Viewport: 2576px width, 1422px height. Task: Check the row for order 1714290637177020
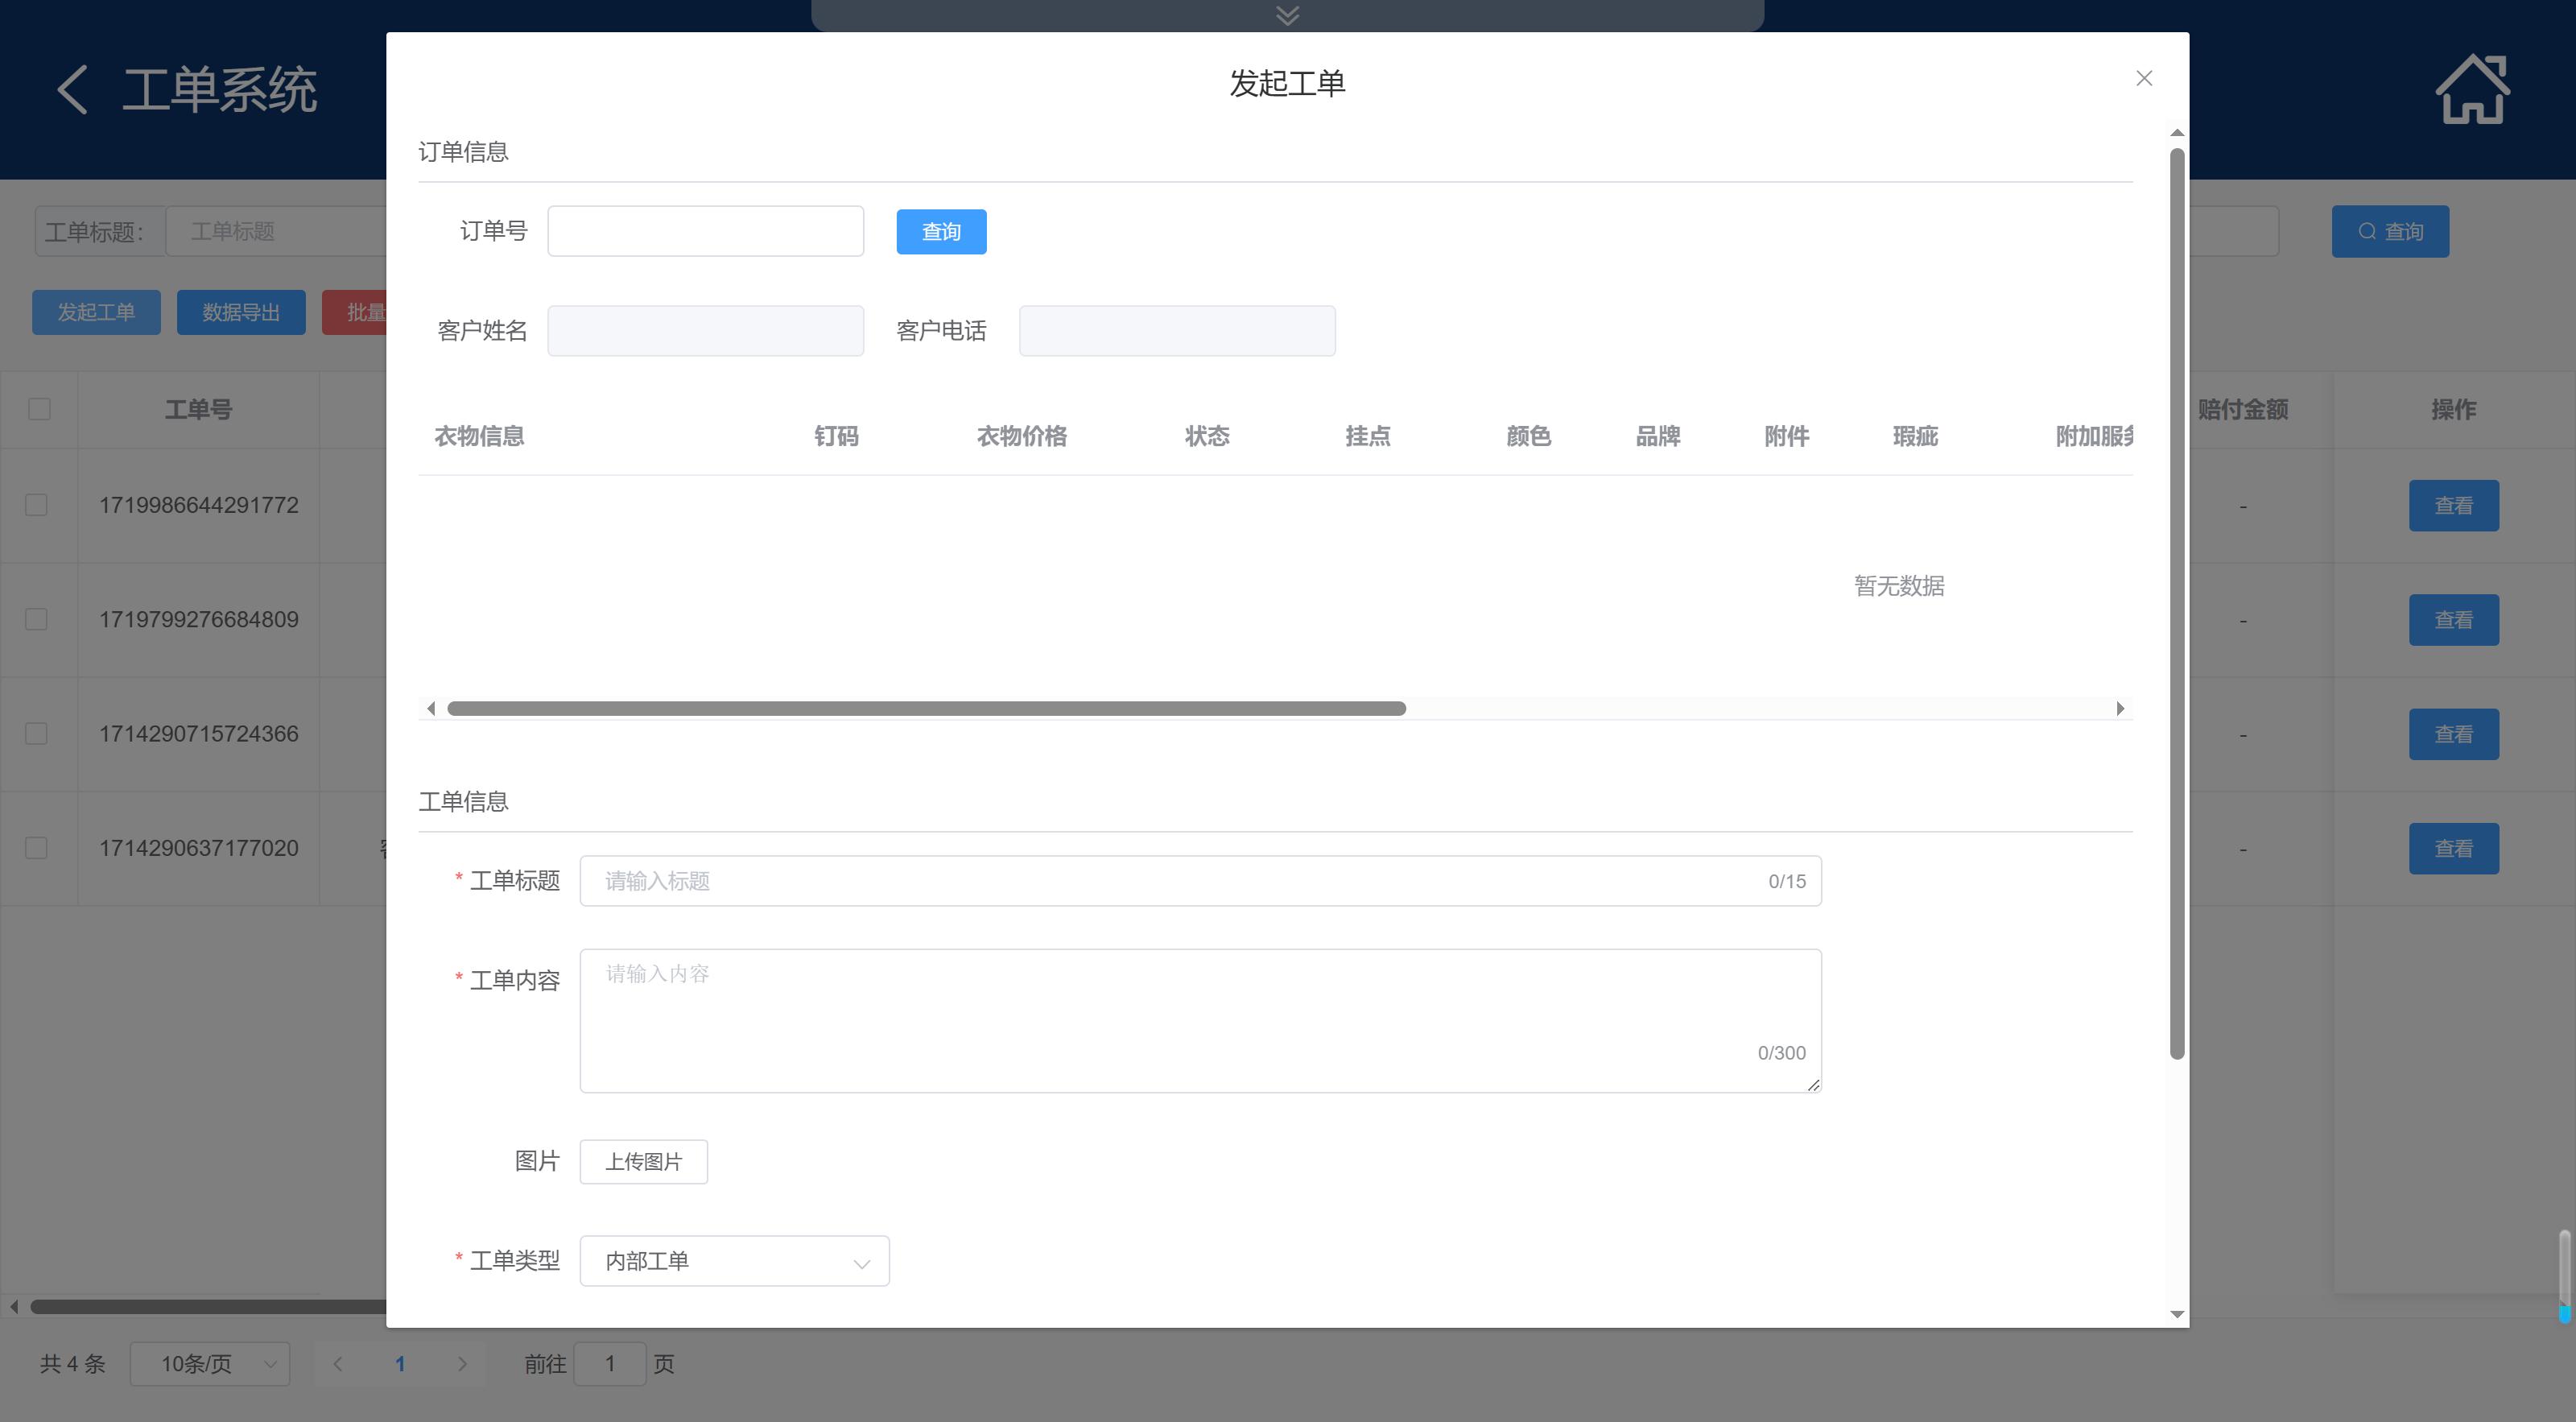pyautogui.click(x=36, y=848)
